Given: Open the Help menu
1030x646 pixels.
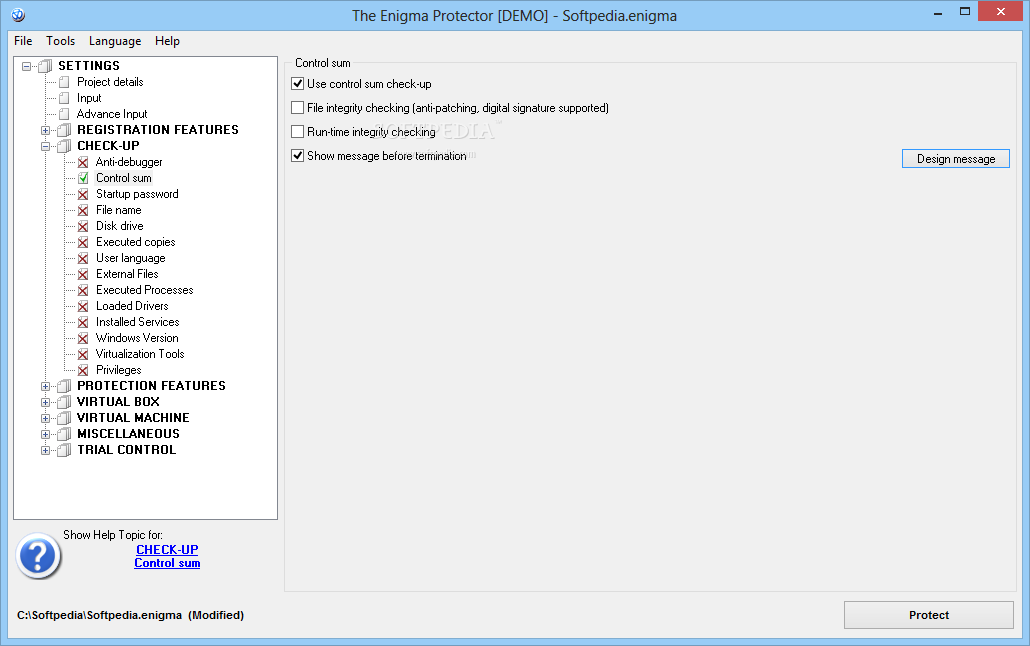Looking at the screenshot, I should pyautogui.click(x=167, y=41).
